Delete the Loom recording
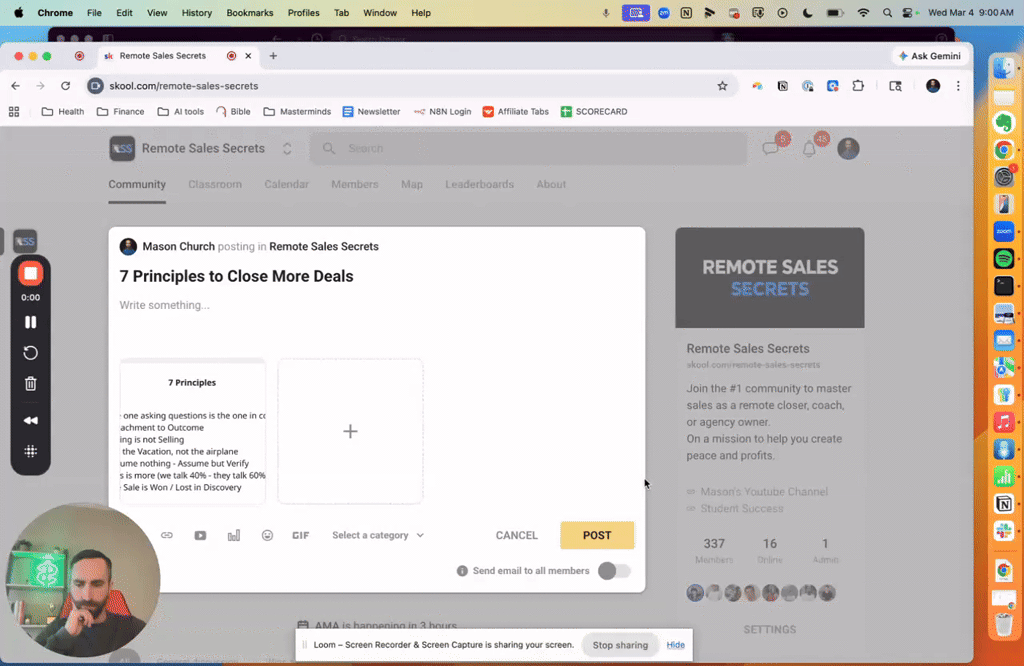The height and width of the screenshot is (666, 1024). coord(30,383)
